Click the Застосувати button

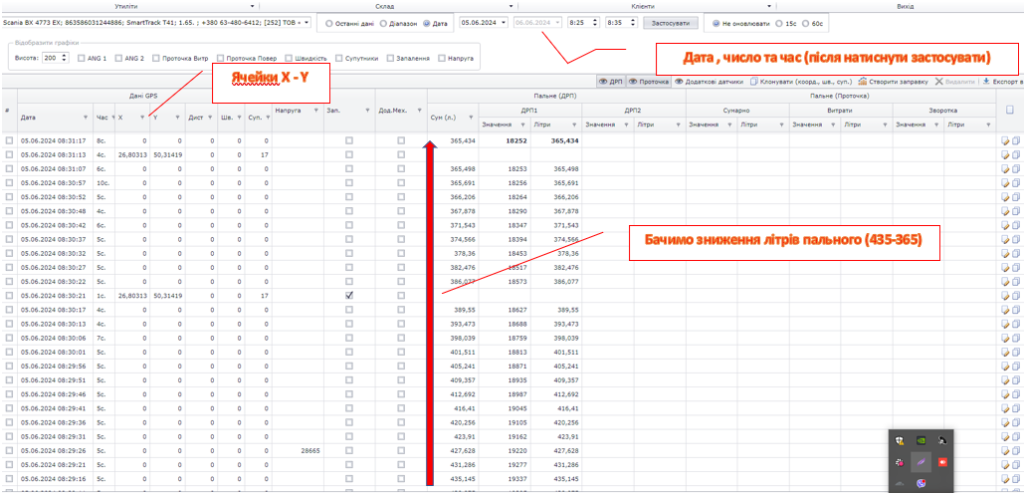[671, 23]
